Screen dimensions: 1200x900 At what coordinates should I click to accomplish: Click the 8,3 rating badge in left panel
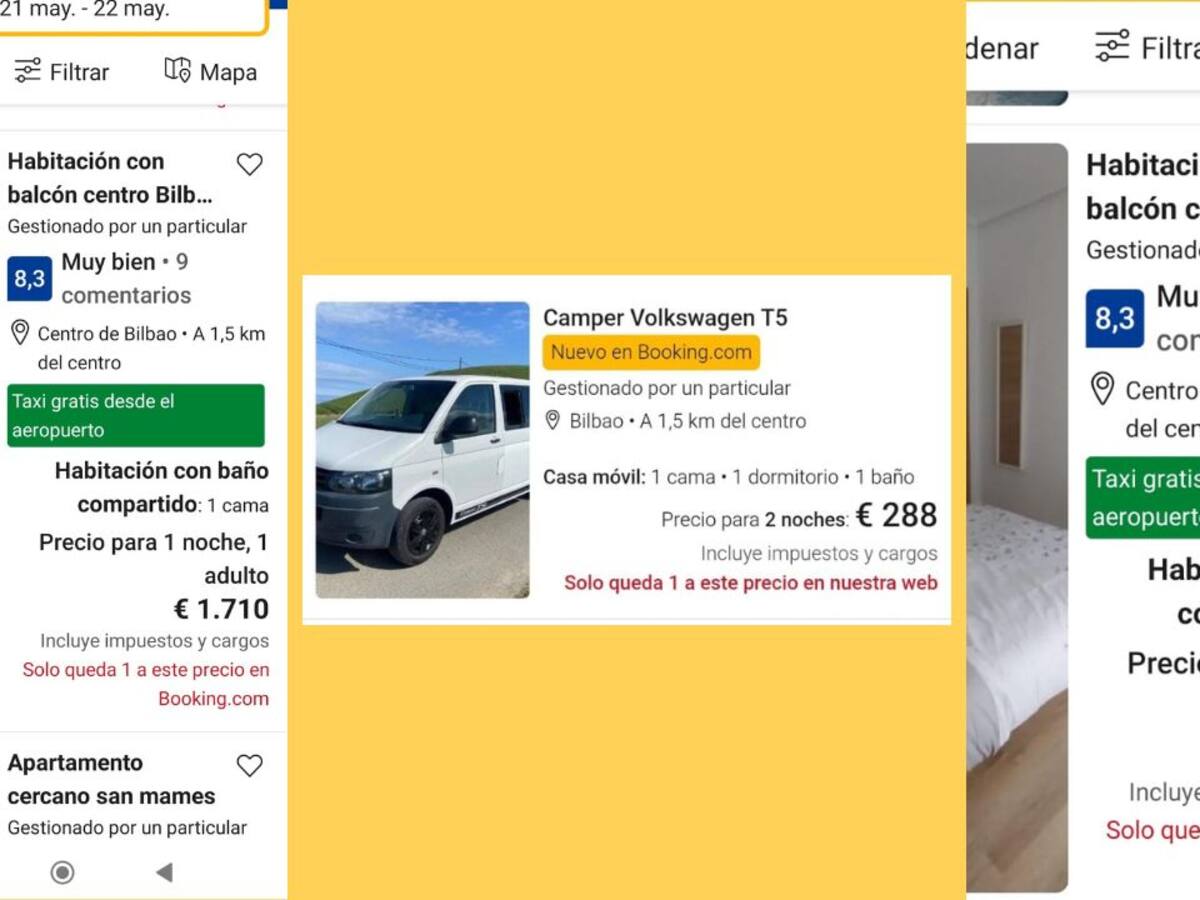(29, 279)
